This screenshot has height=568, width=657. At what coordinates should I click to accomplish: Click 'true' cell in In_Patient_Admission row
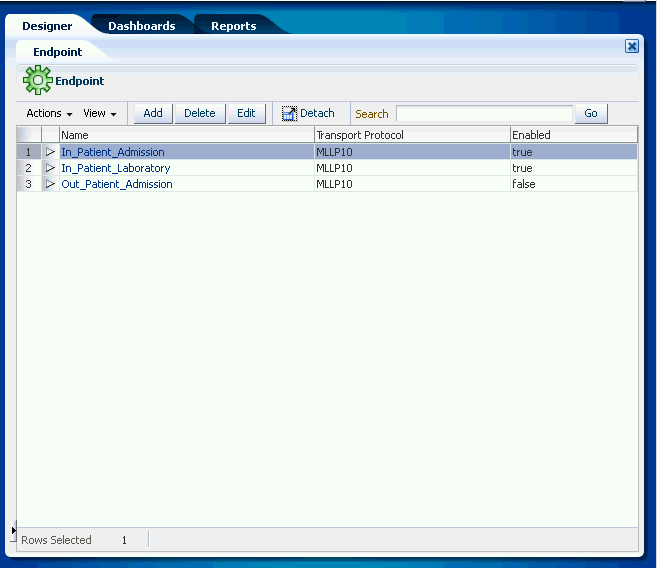[x=574, y=152]
